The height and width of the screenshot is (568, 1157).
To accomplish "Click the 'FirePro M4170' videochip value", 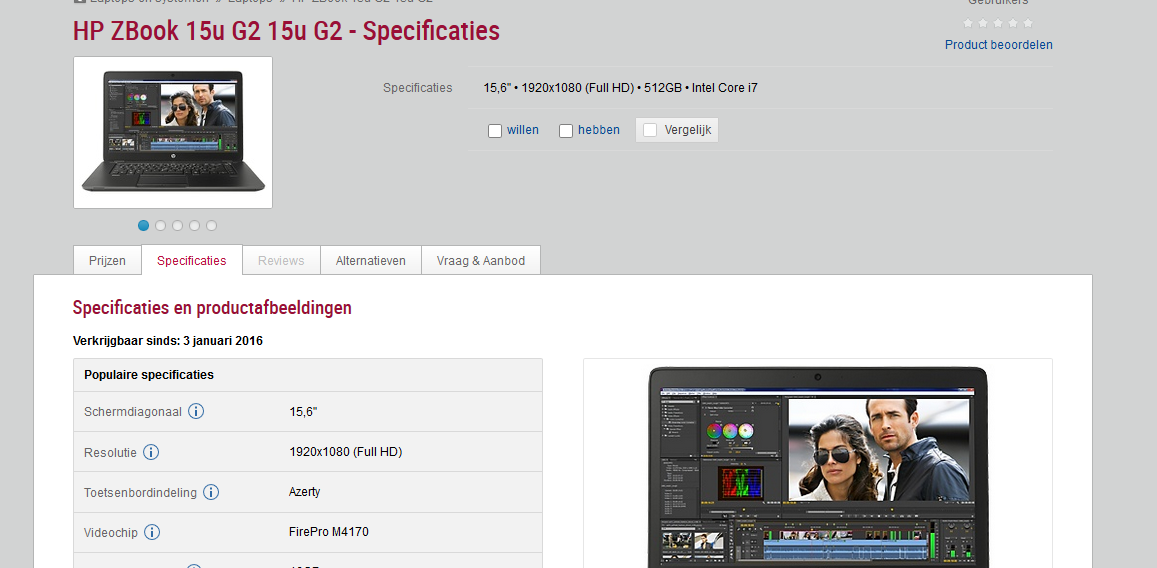I will pyautogui.click(x=328, y=532).
